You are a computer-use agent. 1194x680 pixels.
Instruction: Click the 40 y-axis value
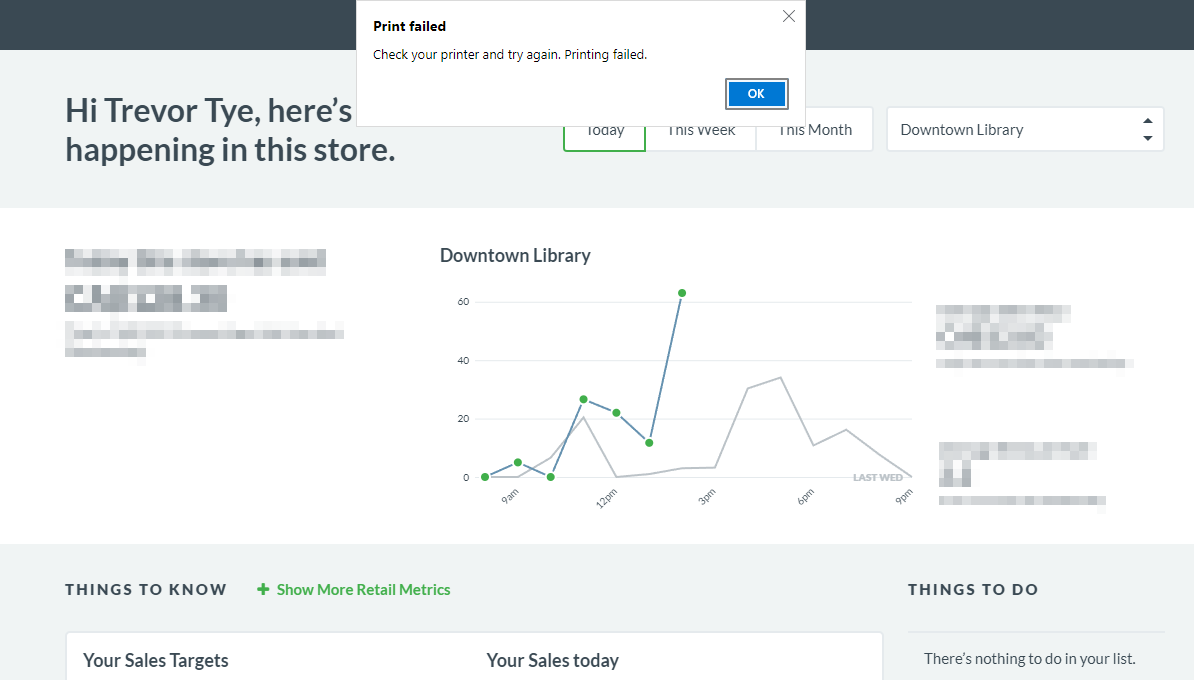pos(463,360)
